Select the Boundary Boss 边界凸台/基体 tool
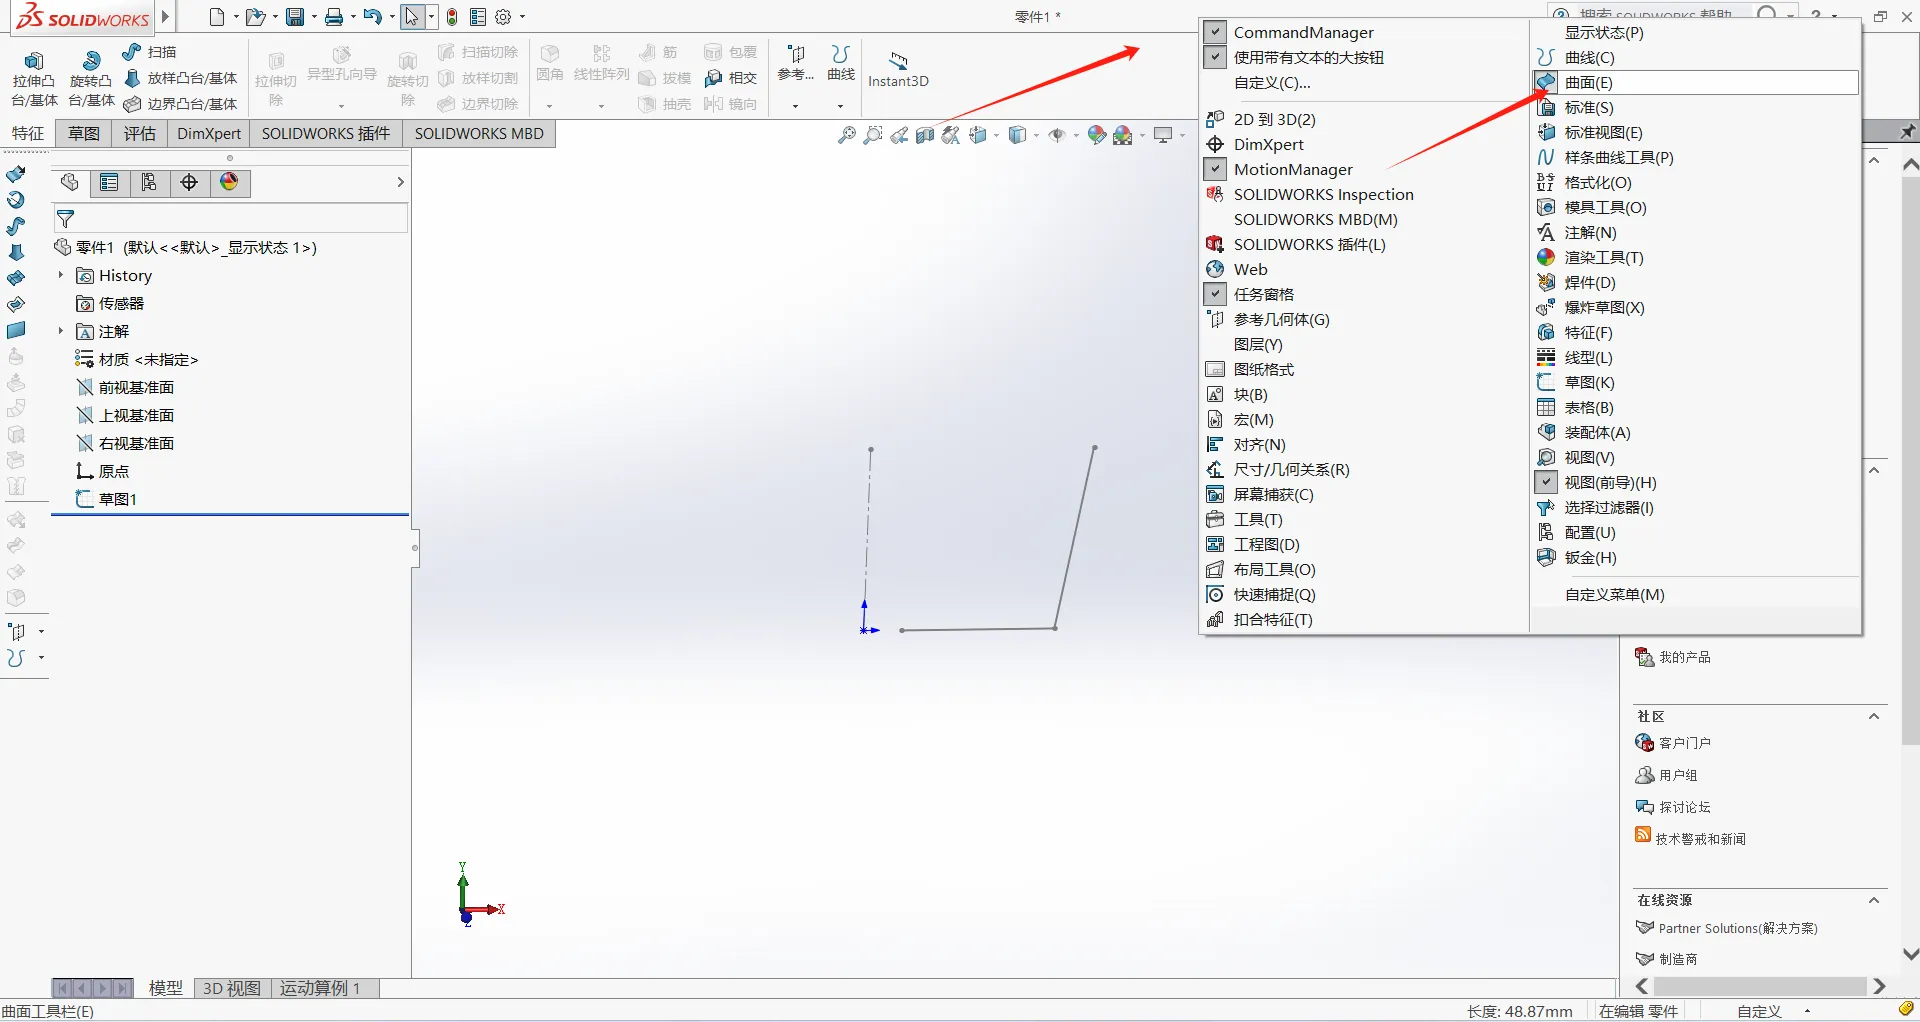This screenshot has height=1022, width=1920. (x=181, y=104)
